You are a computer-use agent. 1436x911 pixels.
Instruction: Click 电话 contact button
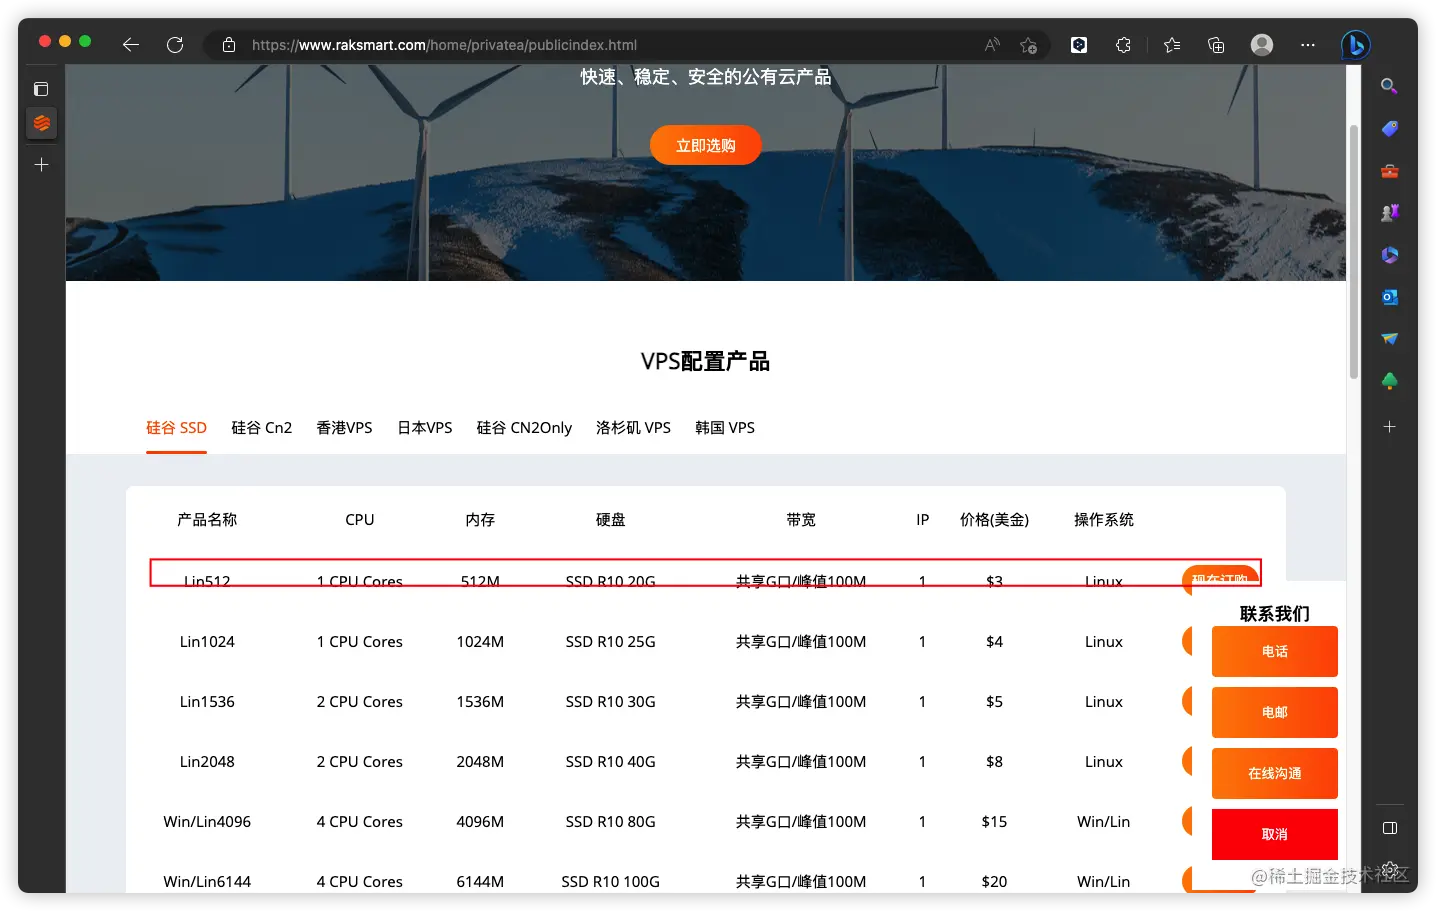pos(1275,652)
